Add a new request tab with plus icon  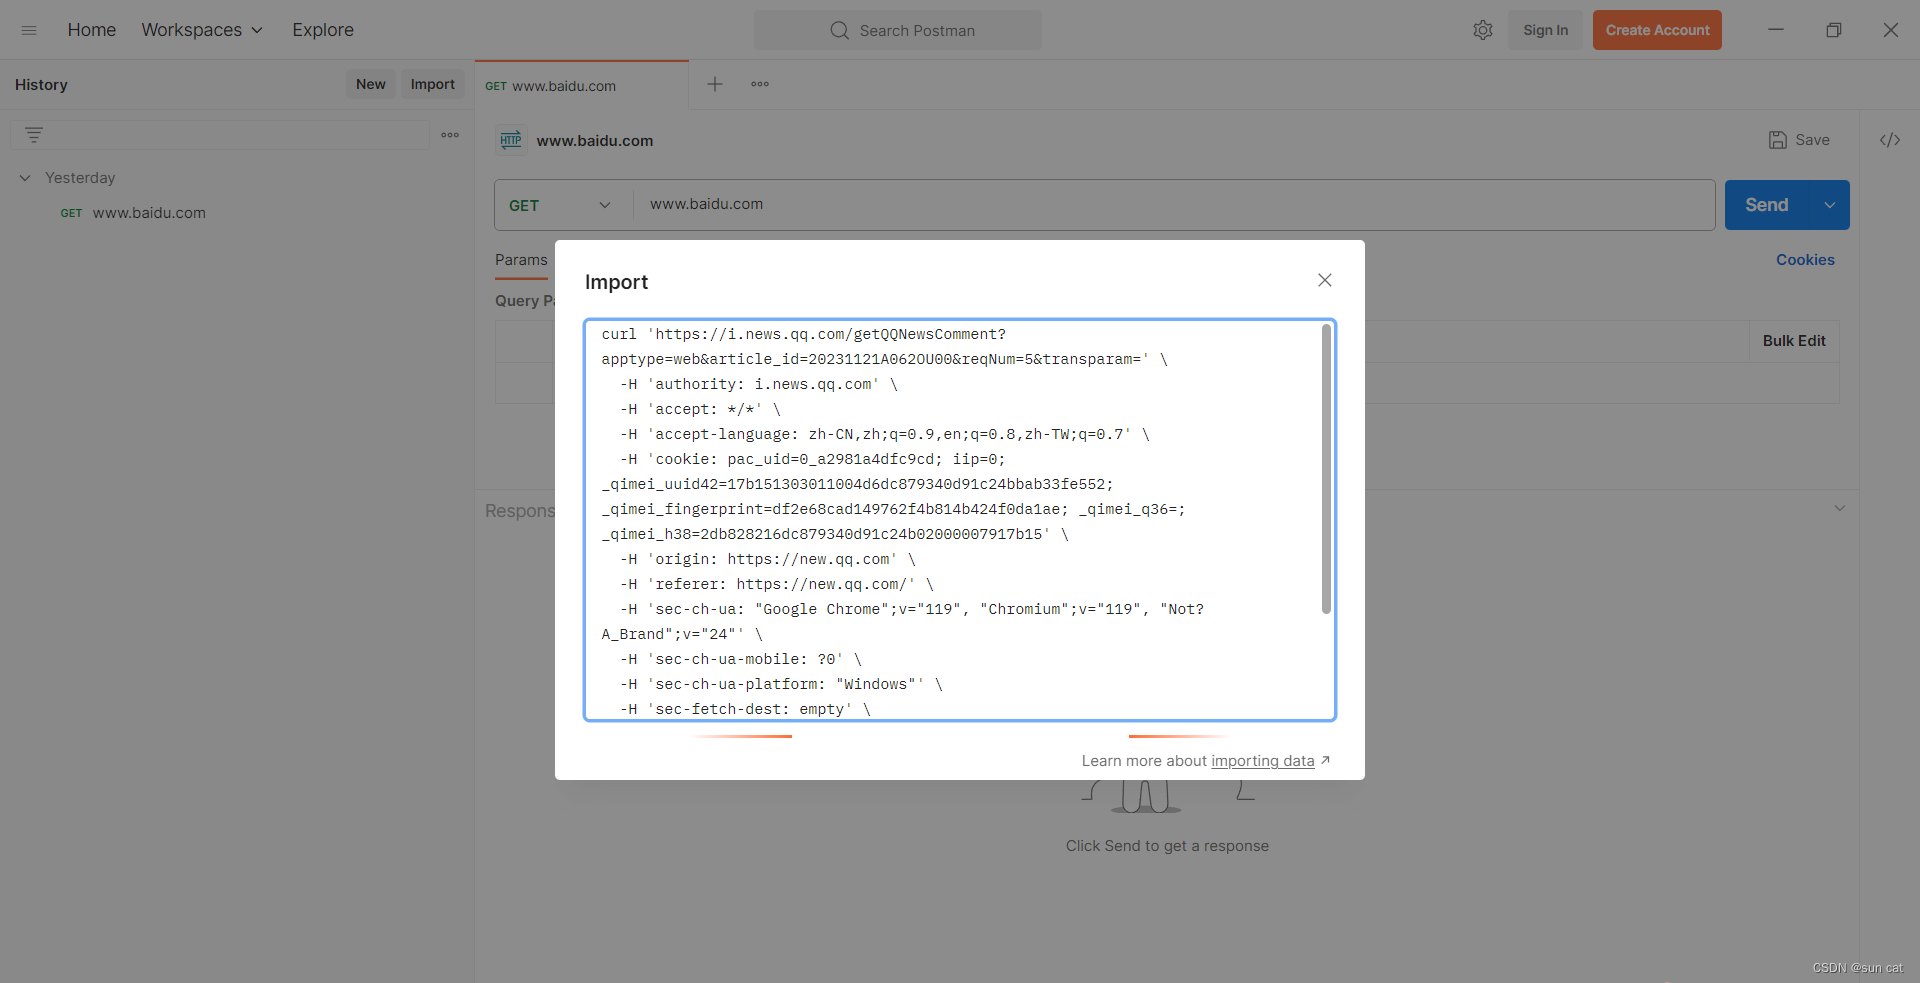point(715,84)
